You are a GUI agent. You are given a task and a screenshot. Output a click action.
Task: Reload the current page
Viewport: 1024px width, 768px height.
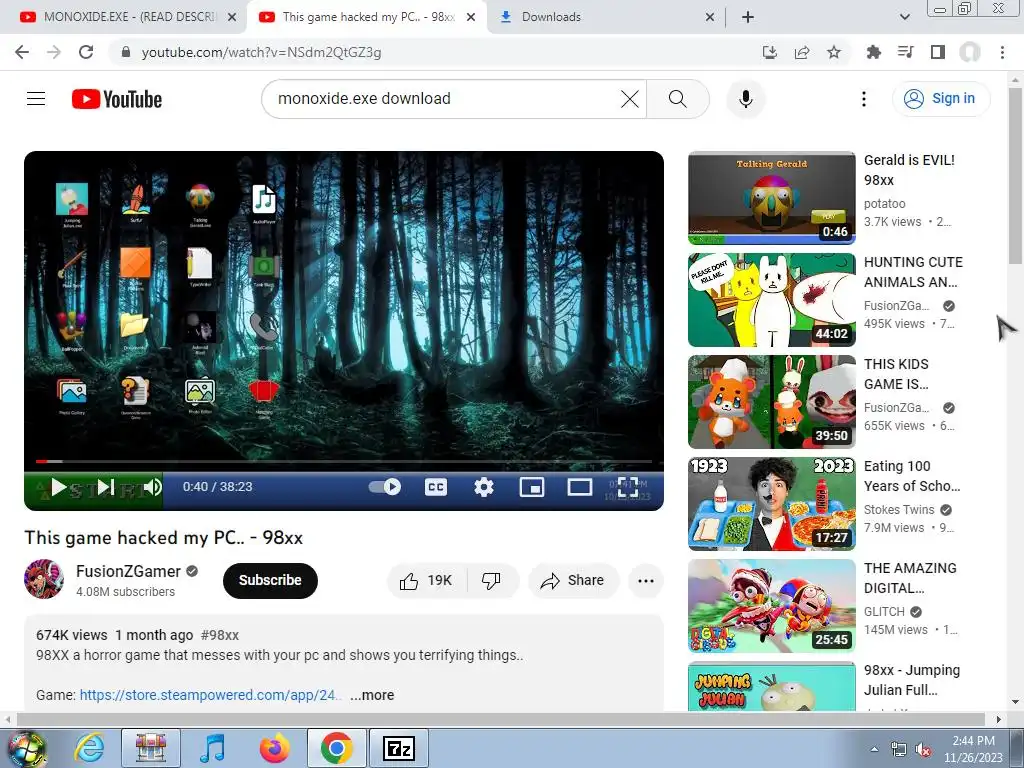[86, 52]
